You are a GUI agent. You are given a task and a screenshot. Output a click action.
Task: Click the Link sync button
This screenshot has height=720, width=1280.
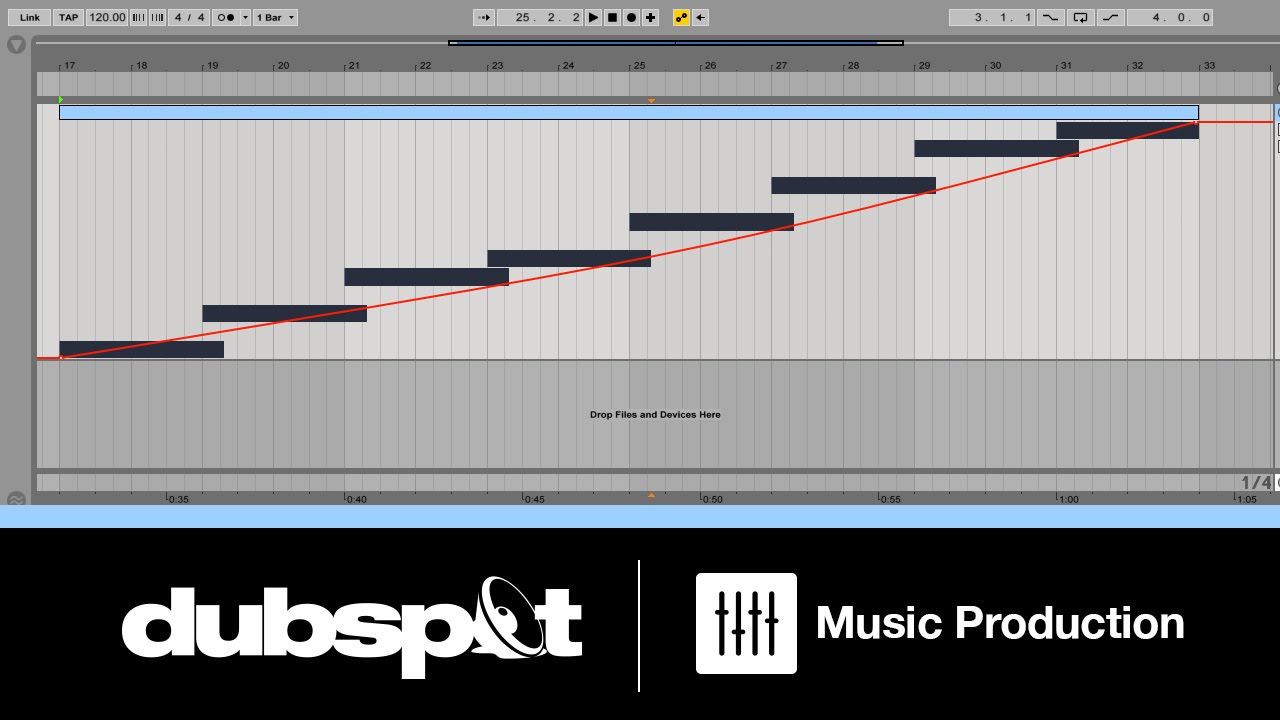(x=30, y=17)
